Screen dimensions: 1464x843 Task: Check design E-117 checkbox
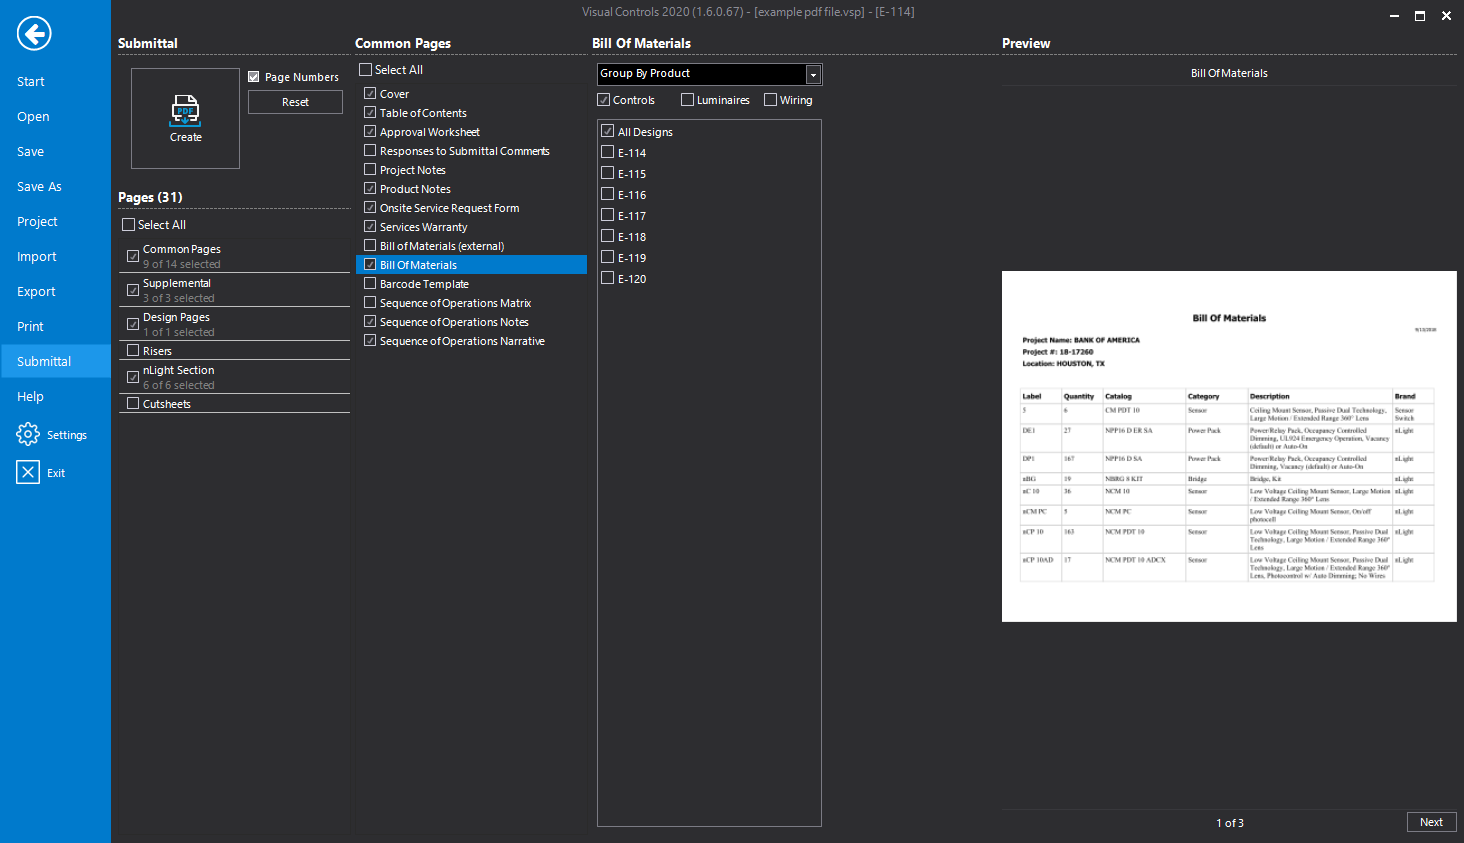607,215
